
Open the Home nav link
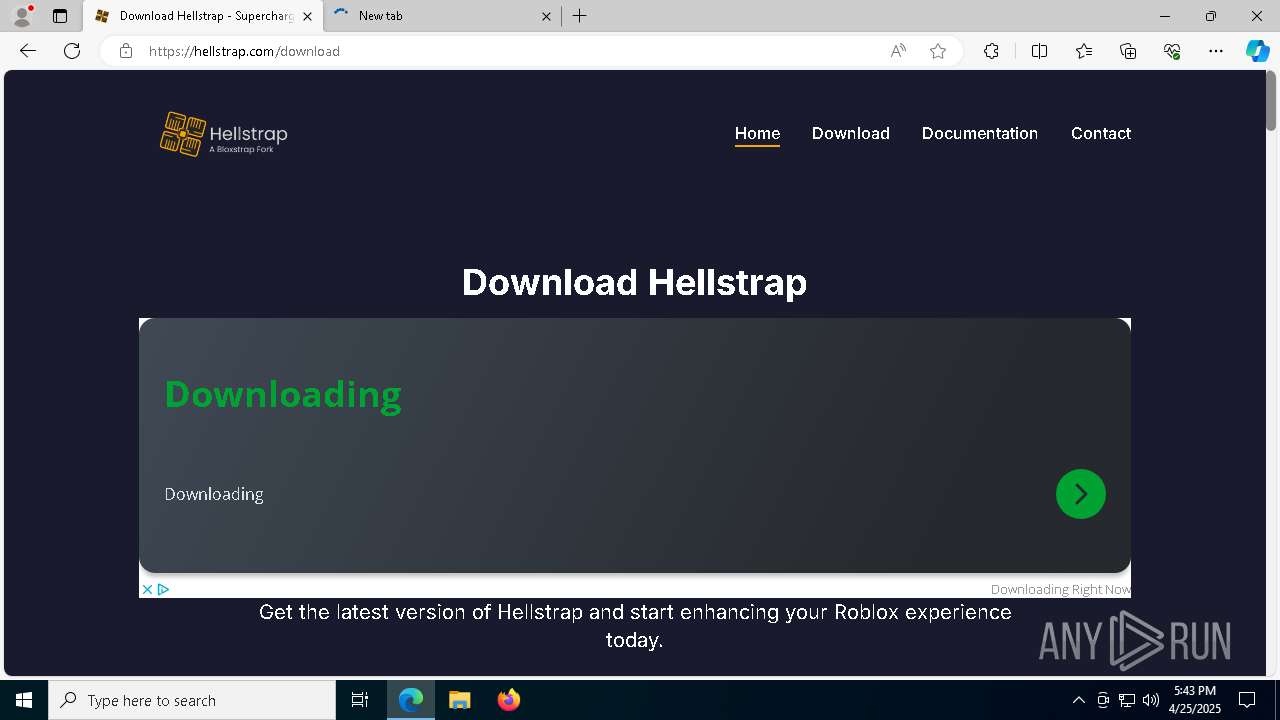tap(757, 133)
